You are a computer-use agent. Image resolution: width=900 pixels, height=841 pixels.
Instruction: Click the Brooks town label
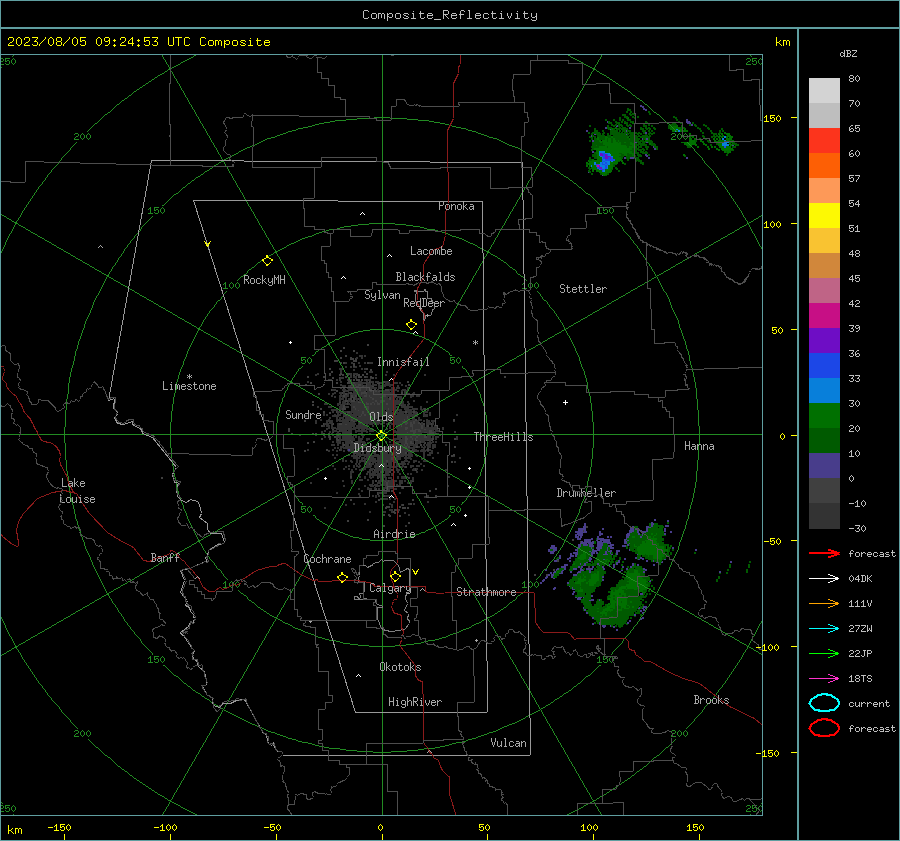pos(711,700)
